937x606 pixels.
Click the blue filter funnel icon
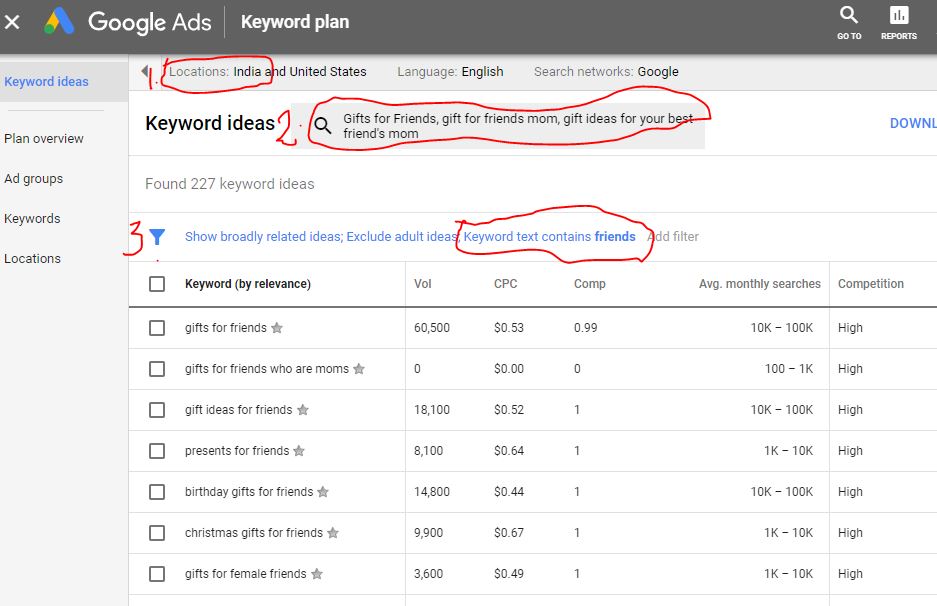coord(157,237)
